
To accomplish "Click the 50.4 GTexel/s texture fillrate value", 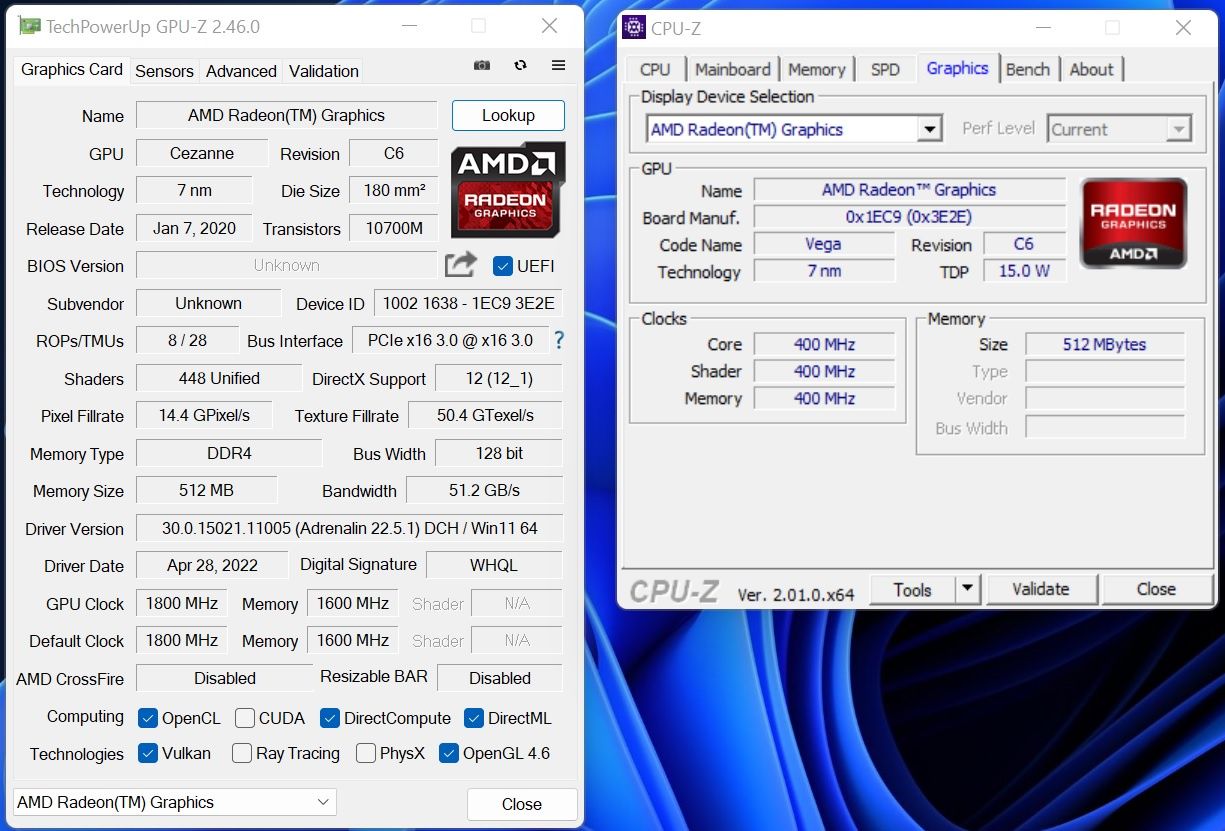I will tap(485, 415).
